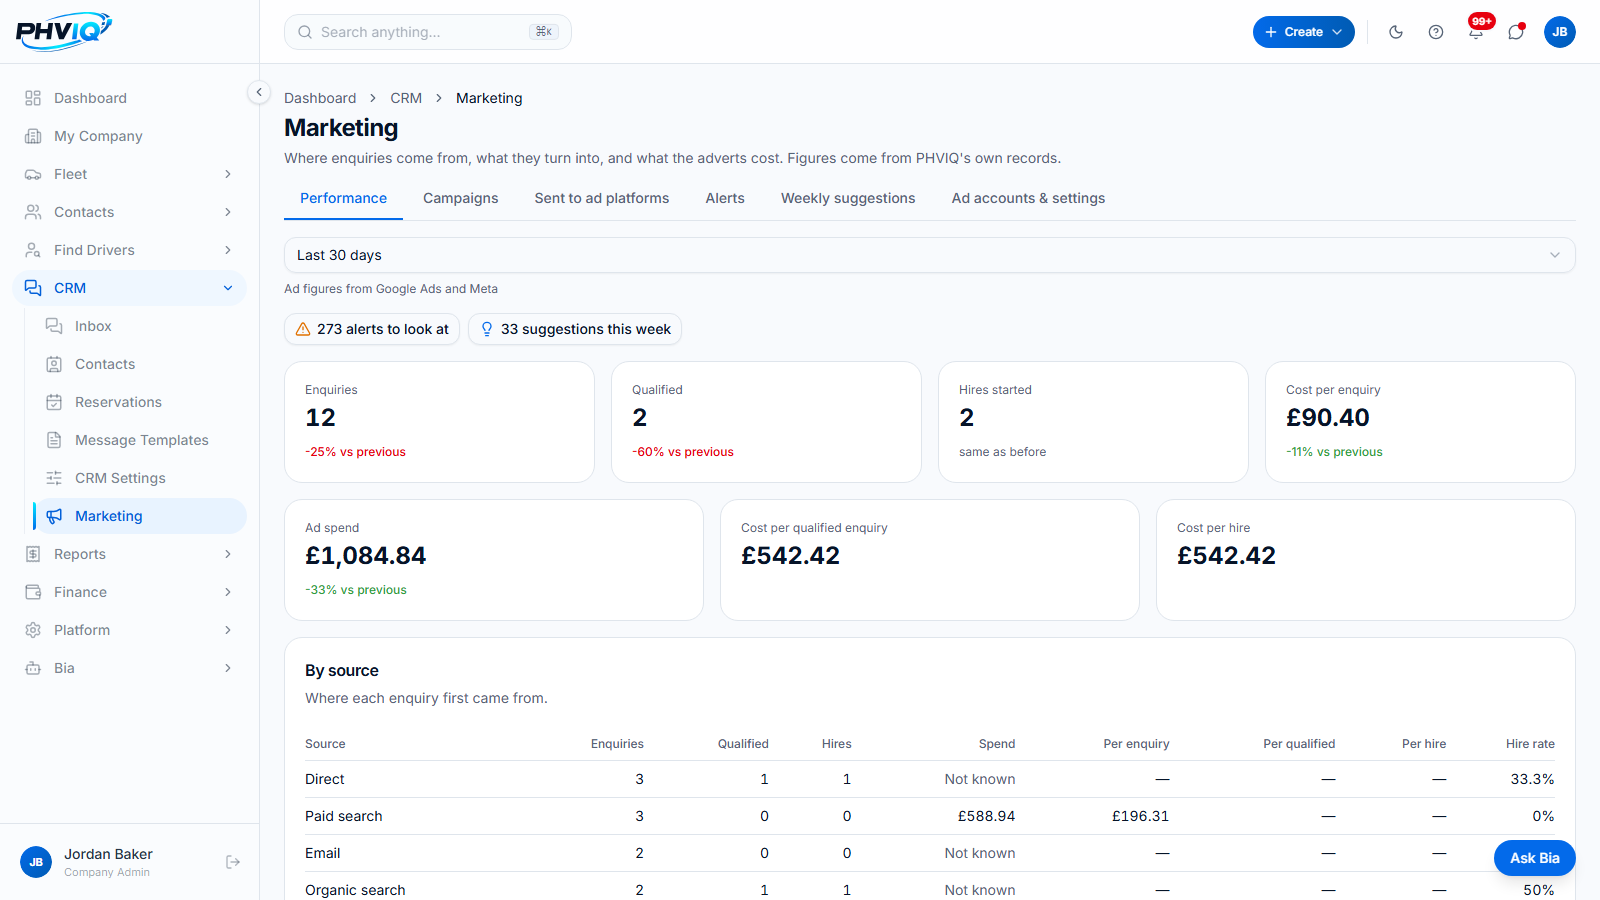Open My Company in the sidebar

130,136
